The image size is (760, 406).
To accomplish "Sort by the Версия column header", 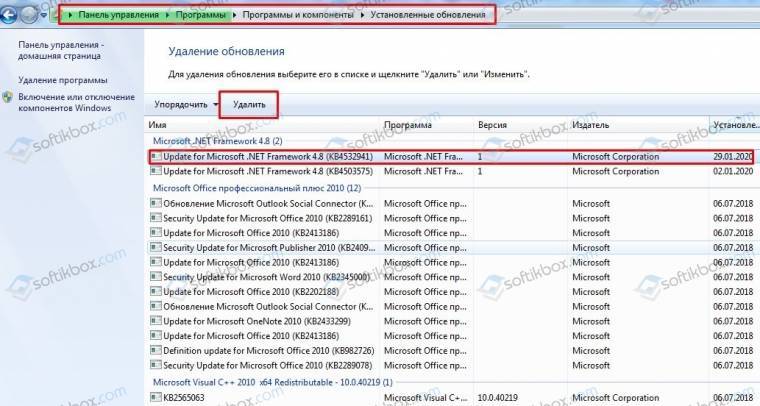I will [x=521, y=125].
